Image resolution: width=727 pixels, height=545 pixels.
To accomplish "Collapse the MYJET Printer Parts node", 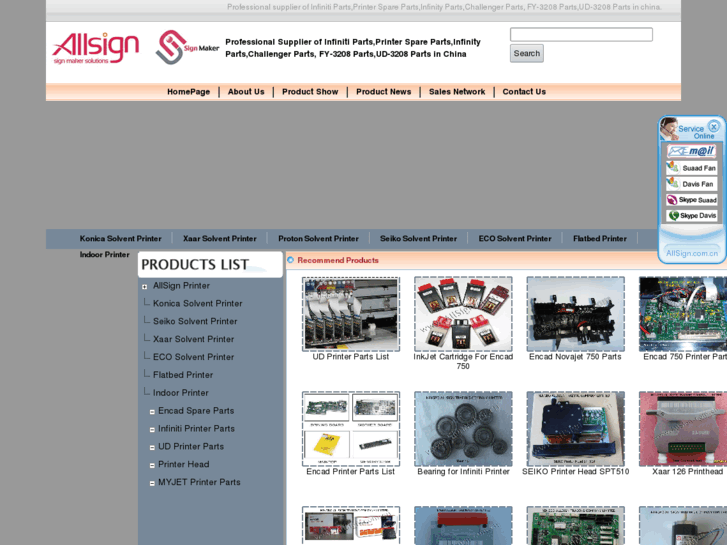I will click(x=152, y=483).
